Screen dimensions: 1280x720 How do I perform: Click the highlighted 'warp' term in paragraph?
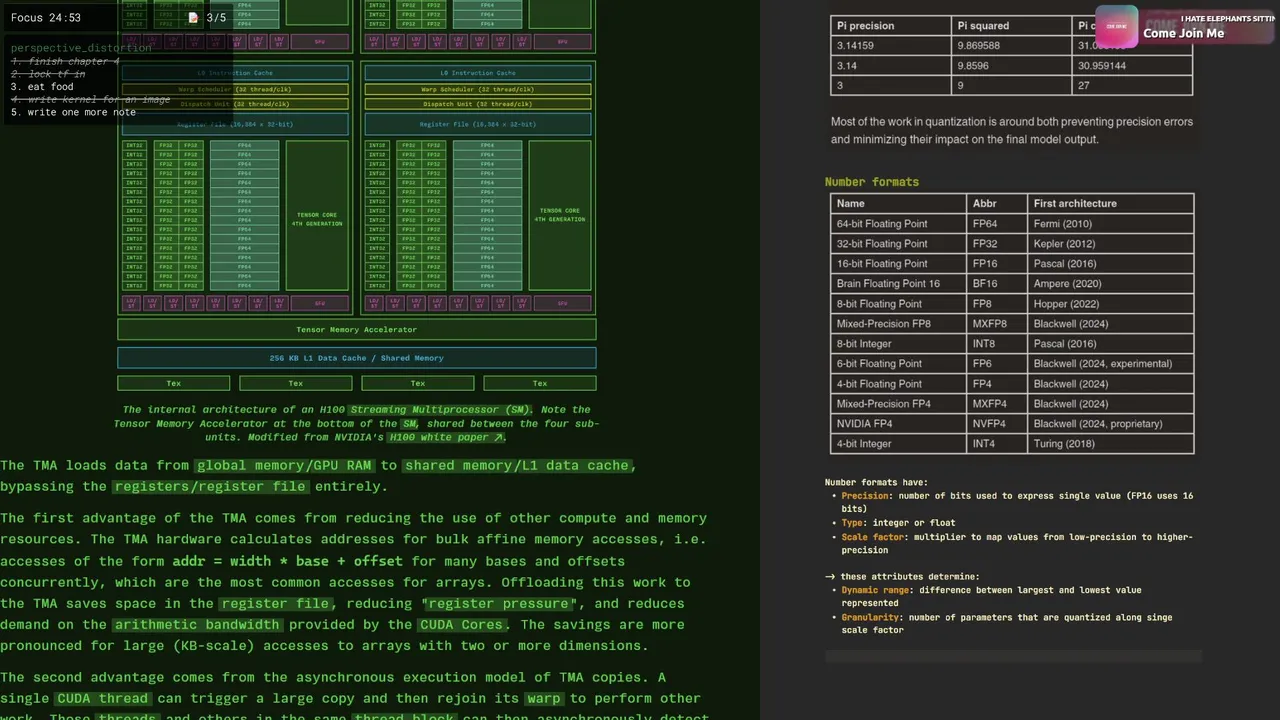point(544,698)
